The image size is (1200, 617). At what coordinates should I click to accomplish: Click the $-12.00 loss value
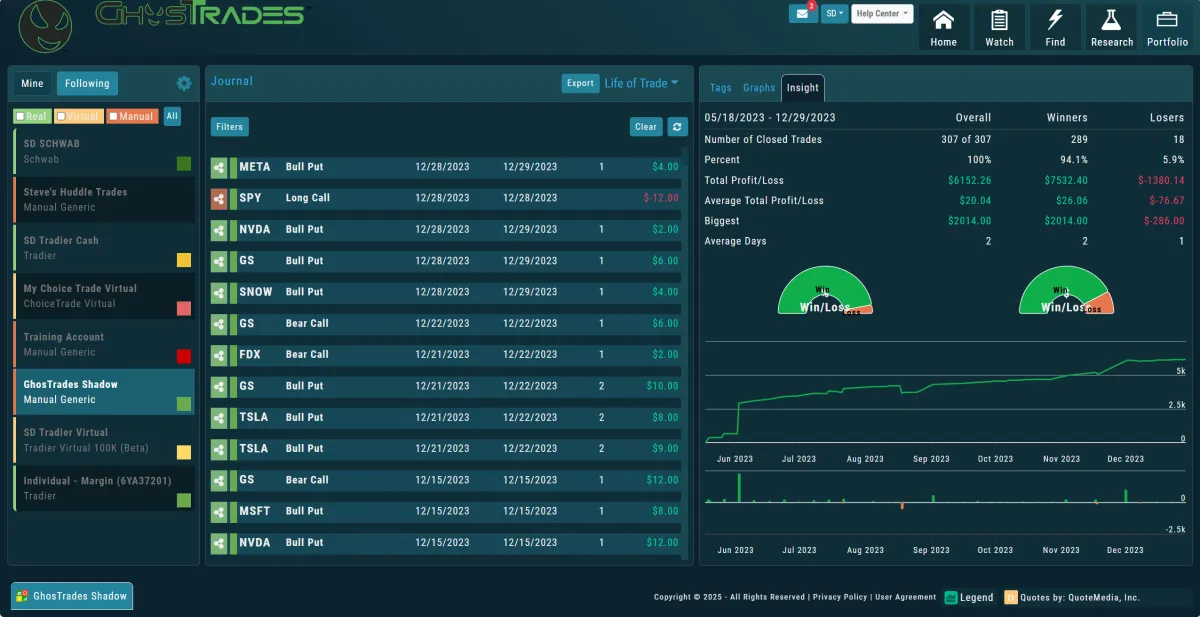click(661, 198)
